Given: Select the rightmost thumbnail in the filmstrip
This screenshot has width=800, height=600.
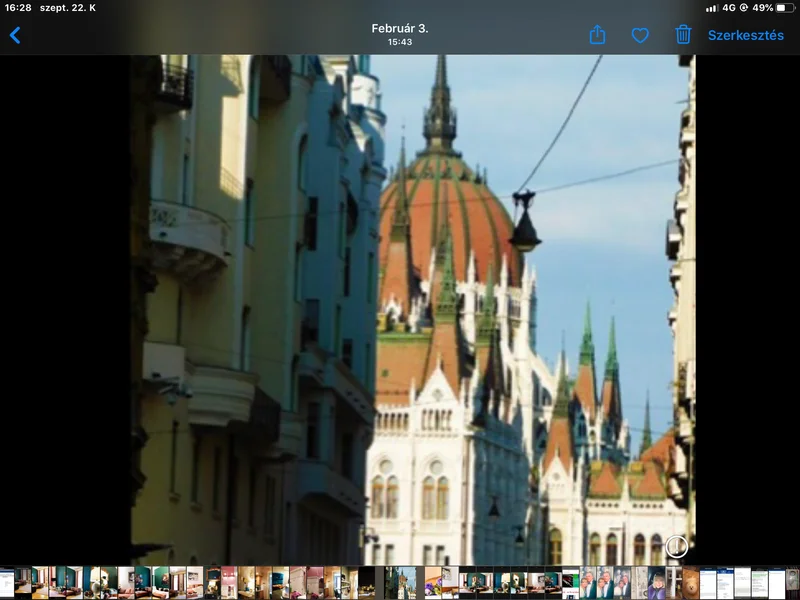Looking at the screenshot, I should click(792, 582).
